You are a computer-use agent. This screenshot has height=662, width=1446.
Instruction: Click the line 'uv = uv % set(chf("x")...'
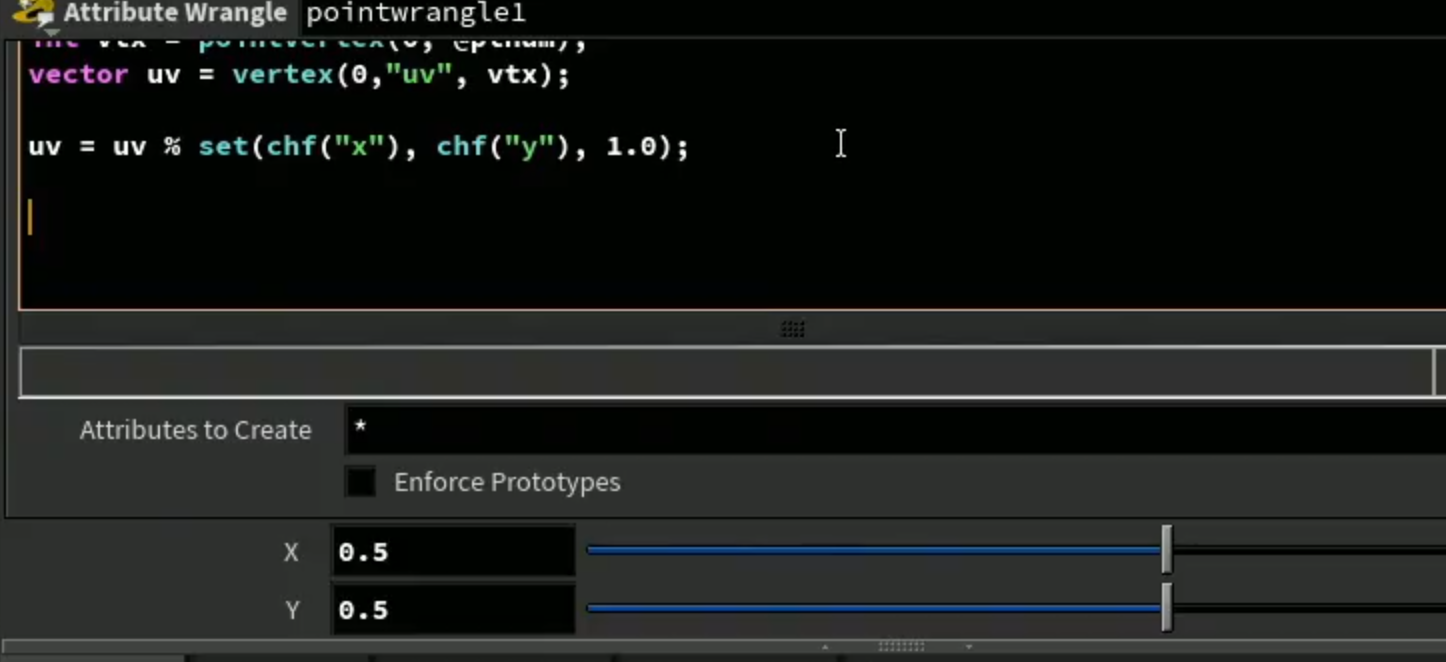[x=359, y=147]
